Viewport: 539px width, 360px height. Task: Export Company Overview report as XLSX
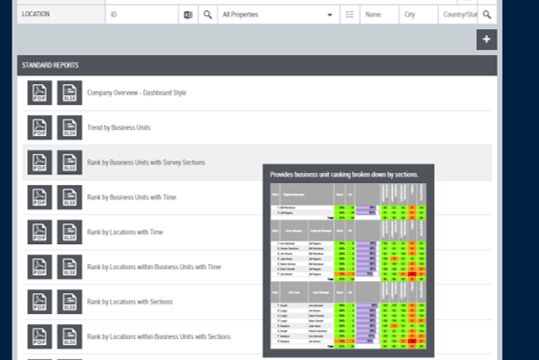pos(69,93)
